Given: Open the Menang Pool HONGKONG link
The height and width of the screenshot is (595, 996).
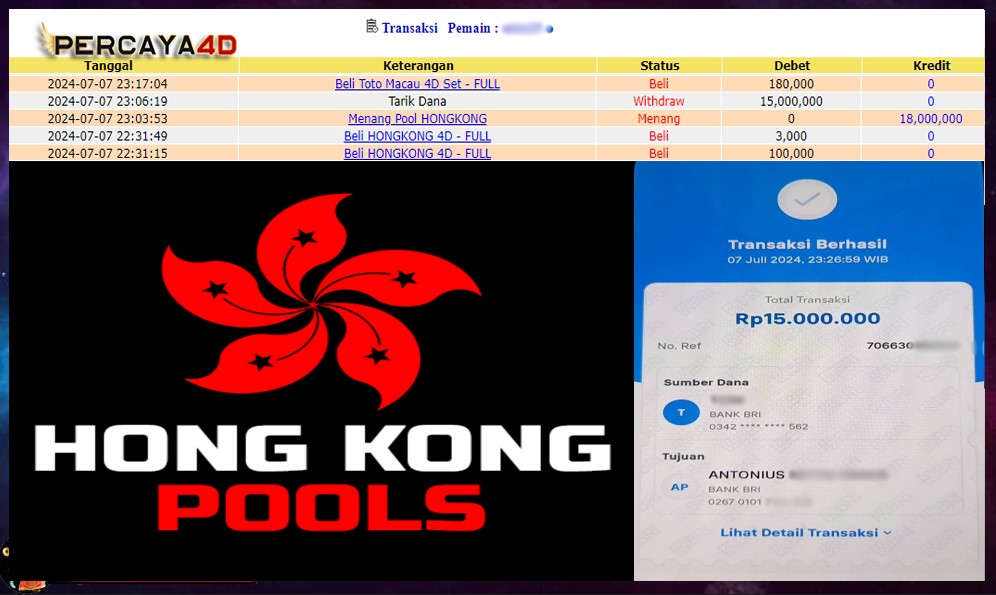Looking at the screenshot, I should pos(417,119).
